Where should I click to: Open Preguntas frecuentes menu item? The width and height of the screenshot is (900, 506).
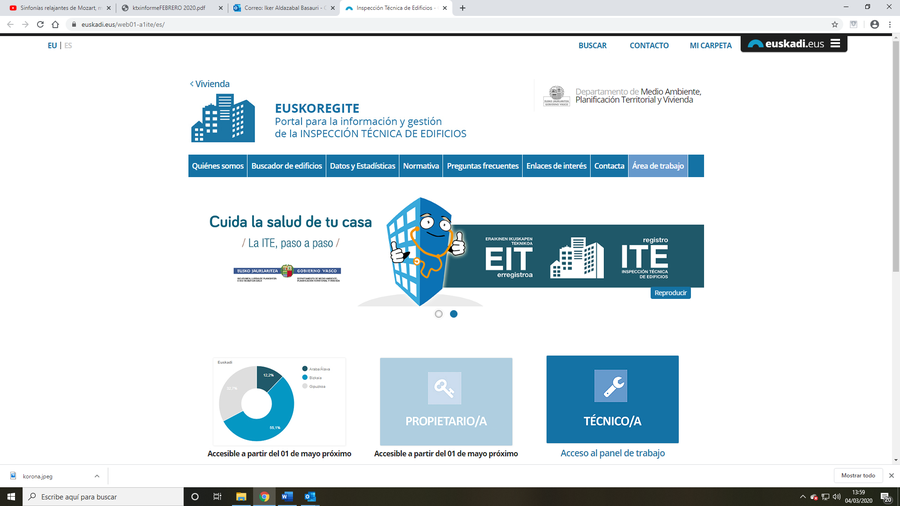click(482, 166)
